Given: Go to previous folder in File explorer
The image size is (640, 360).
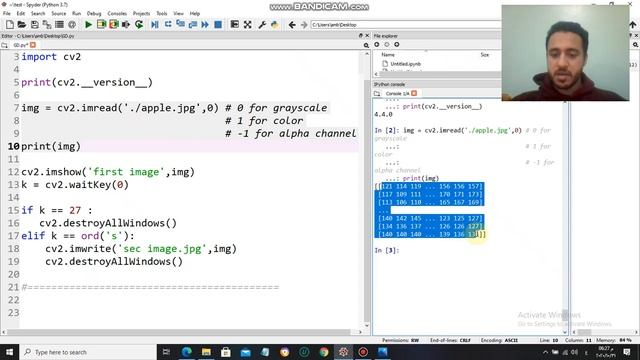Looking at the screenshot, I should click(377, 44).
